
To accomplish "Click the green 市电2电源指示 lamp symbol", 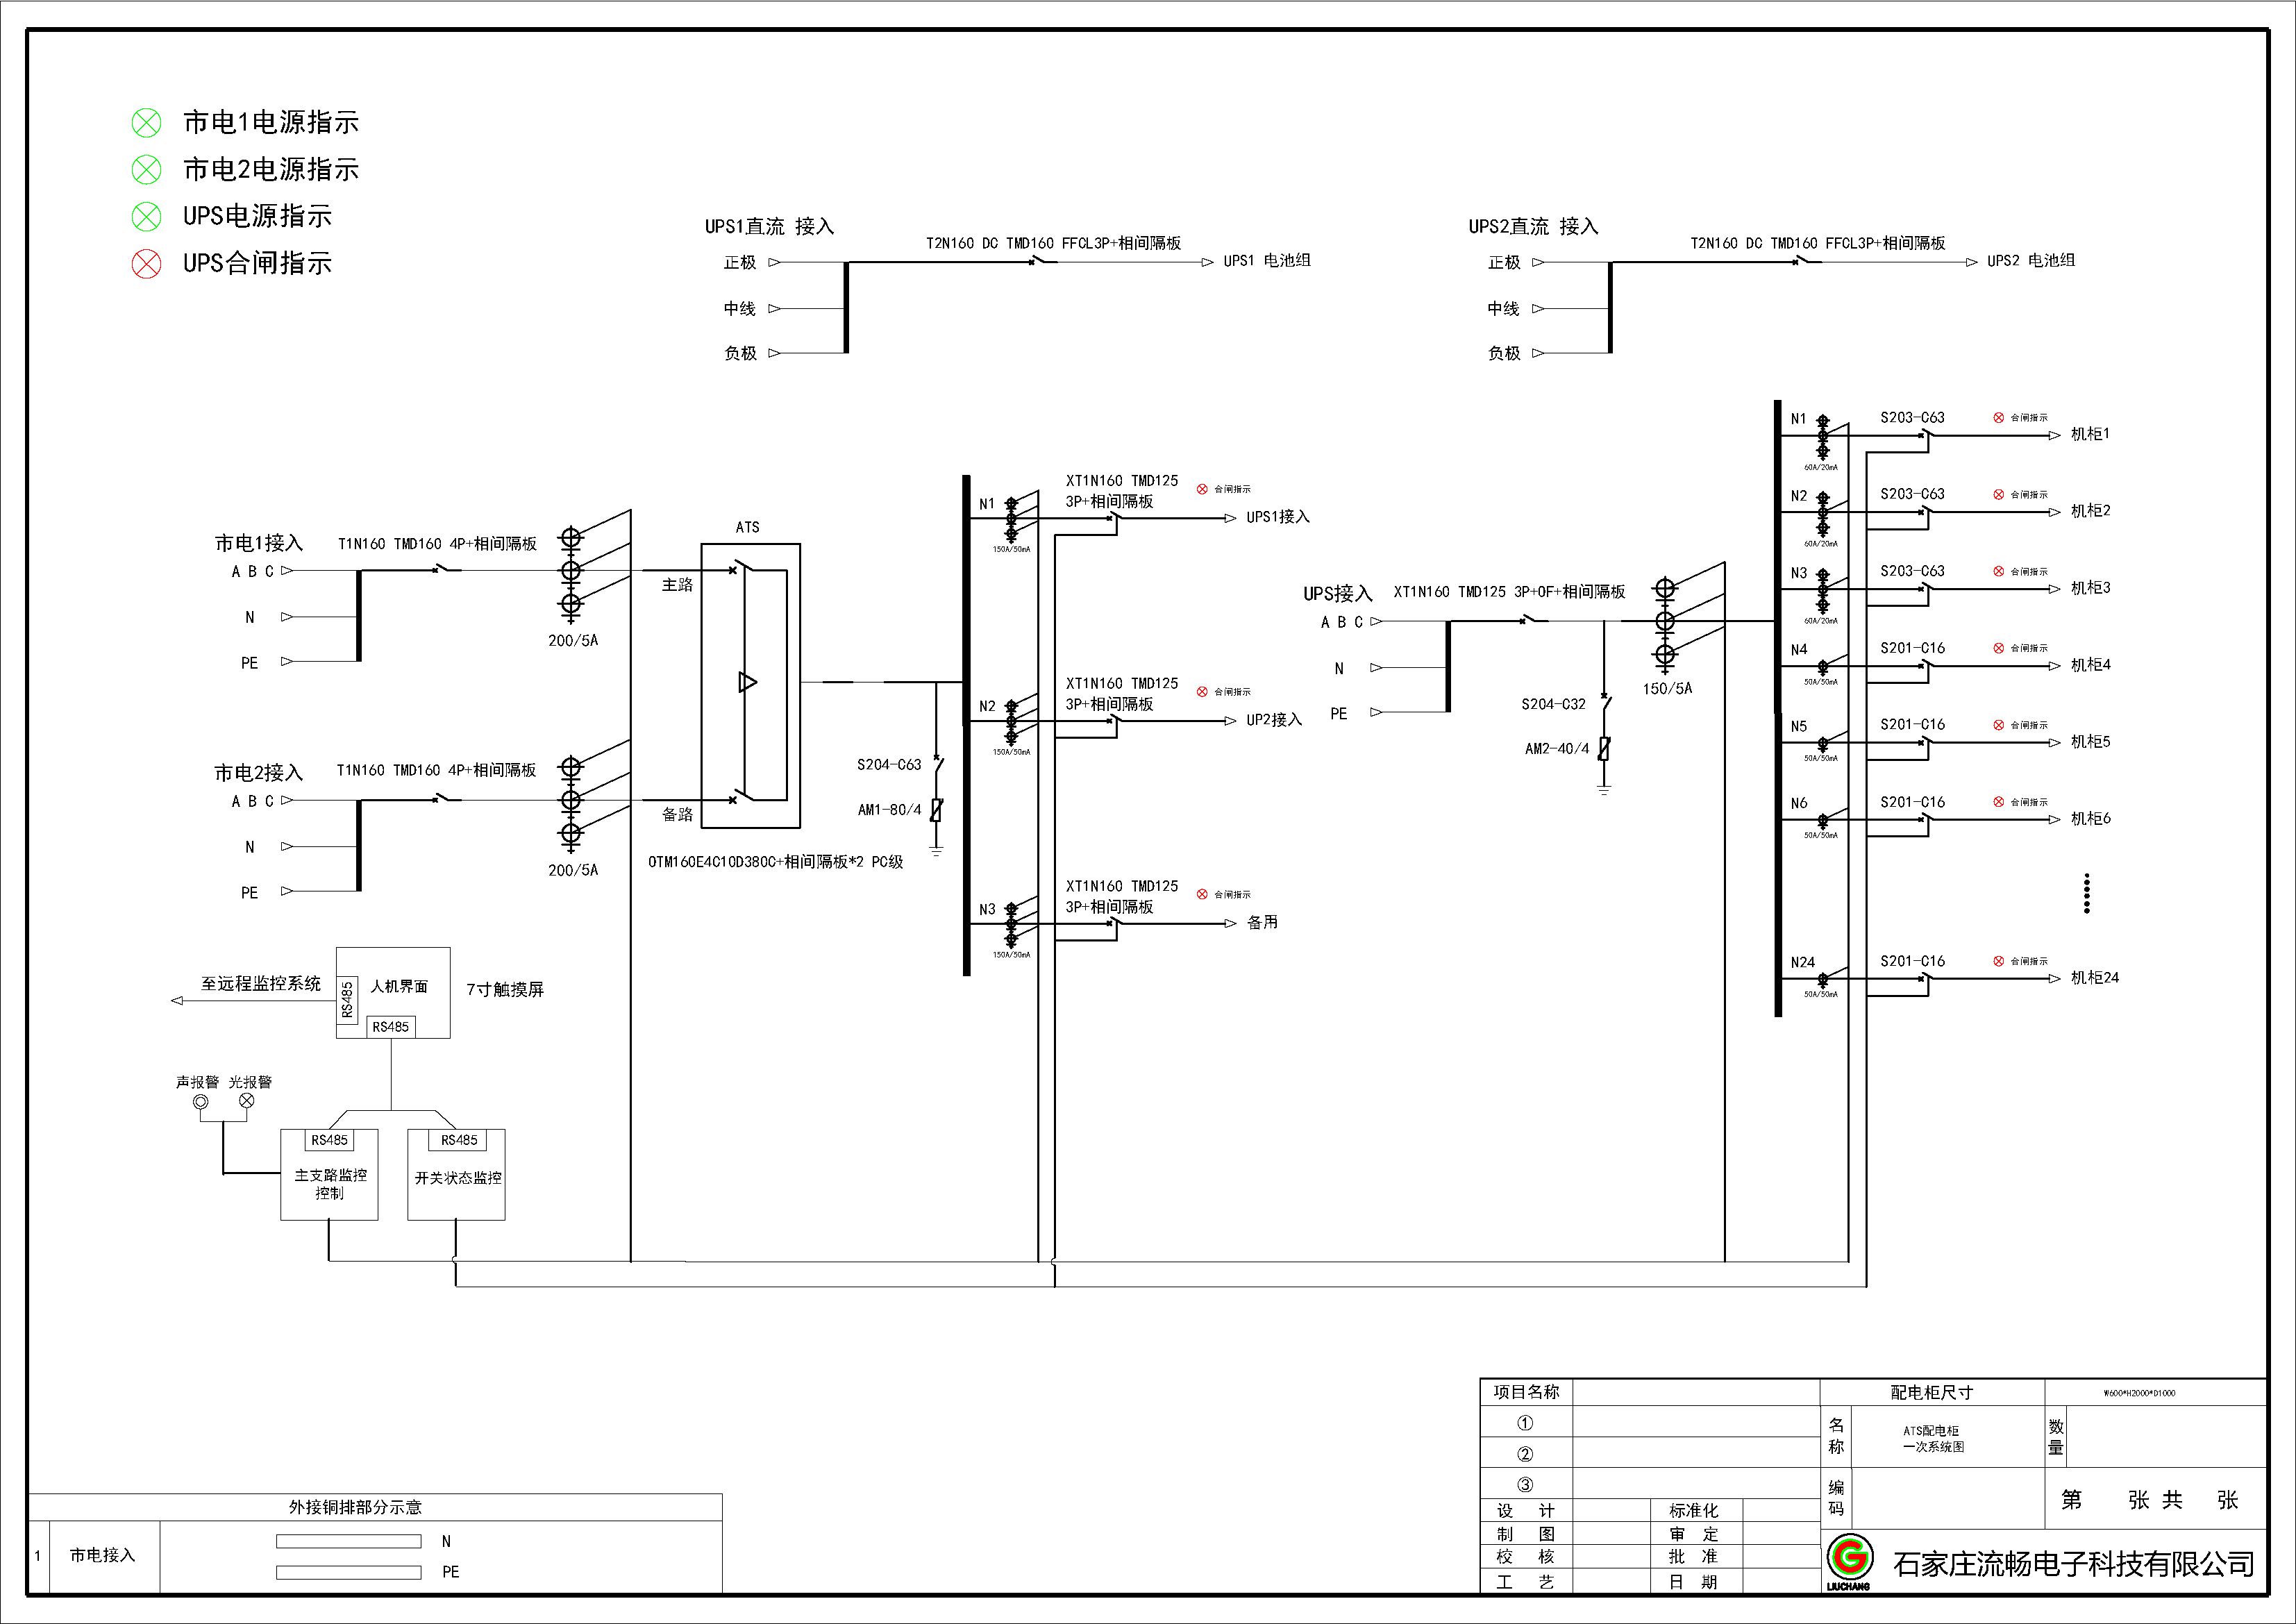I will pyautogui.click(x=147, y=170).
